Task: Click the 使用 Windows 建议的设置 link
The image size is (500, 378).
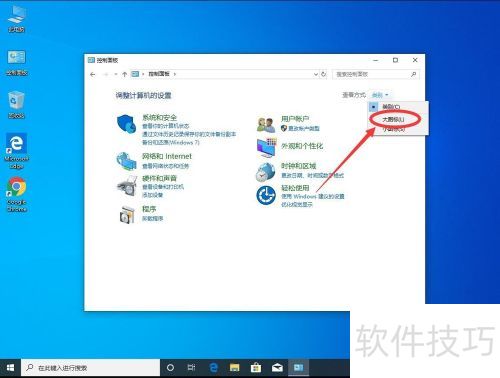Action: 313,196
